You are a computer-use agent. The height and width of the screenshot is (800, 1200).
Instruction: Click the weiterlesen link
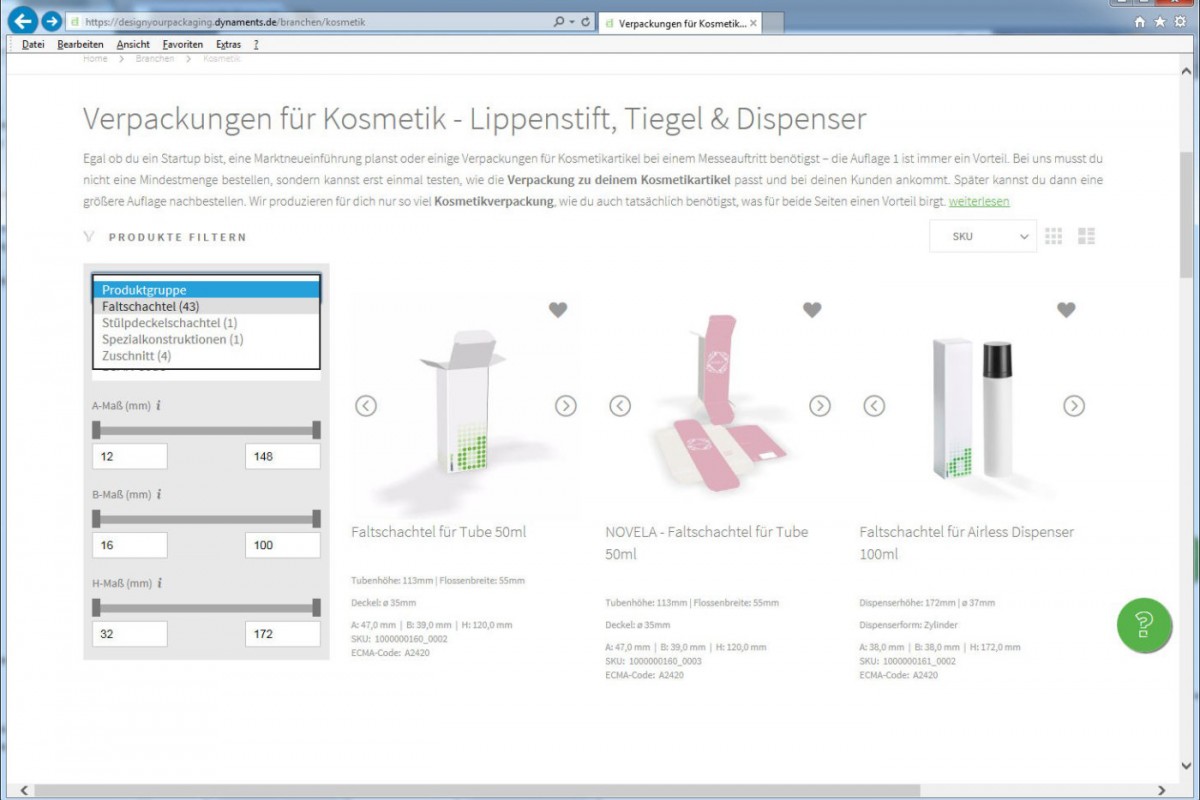click(x=979, y=201)
